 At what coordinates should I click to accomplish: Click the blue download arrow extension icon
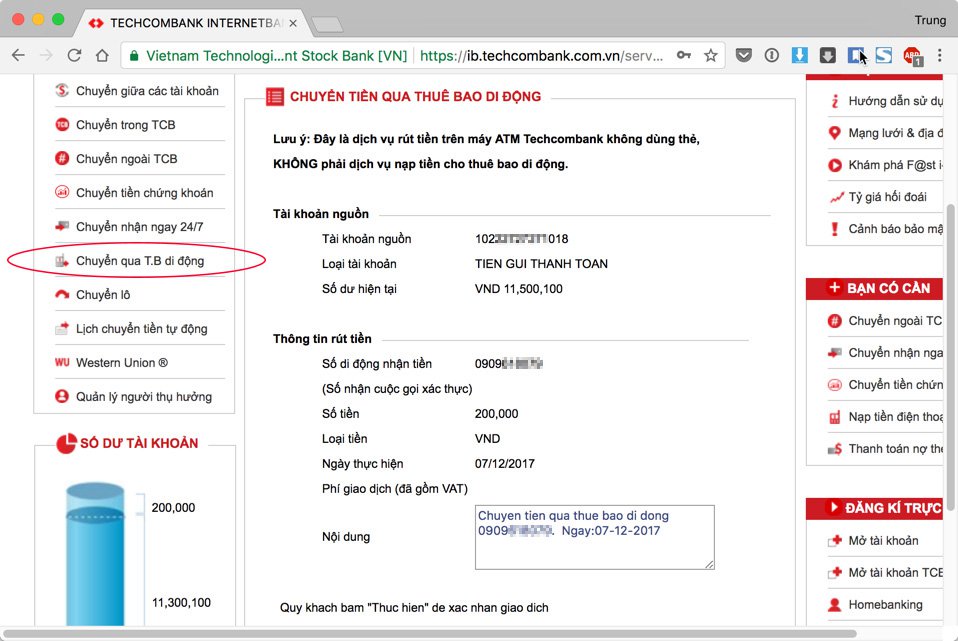(799, 56)
